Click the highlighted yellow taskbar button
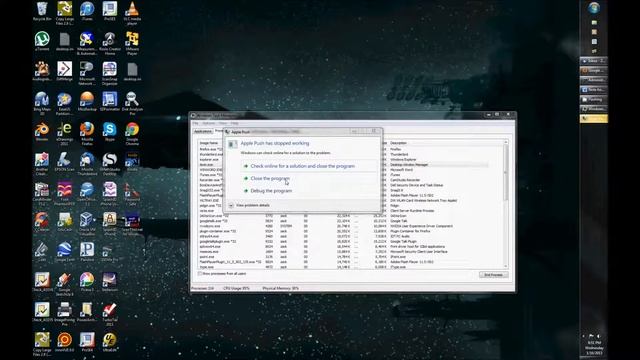The image size is (640, 360). [593, 119]
